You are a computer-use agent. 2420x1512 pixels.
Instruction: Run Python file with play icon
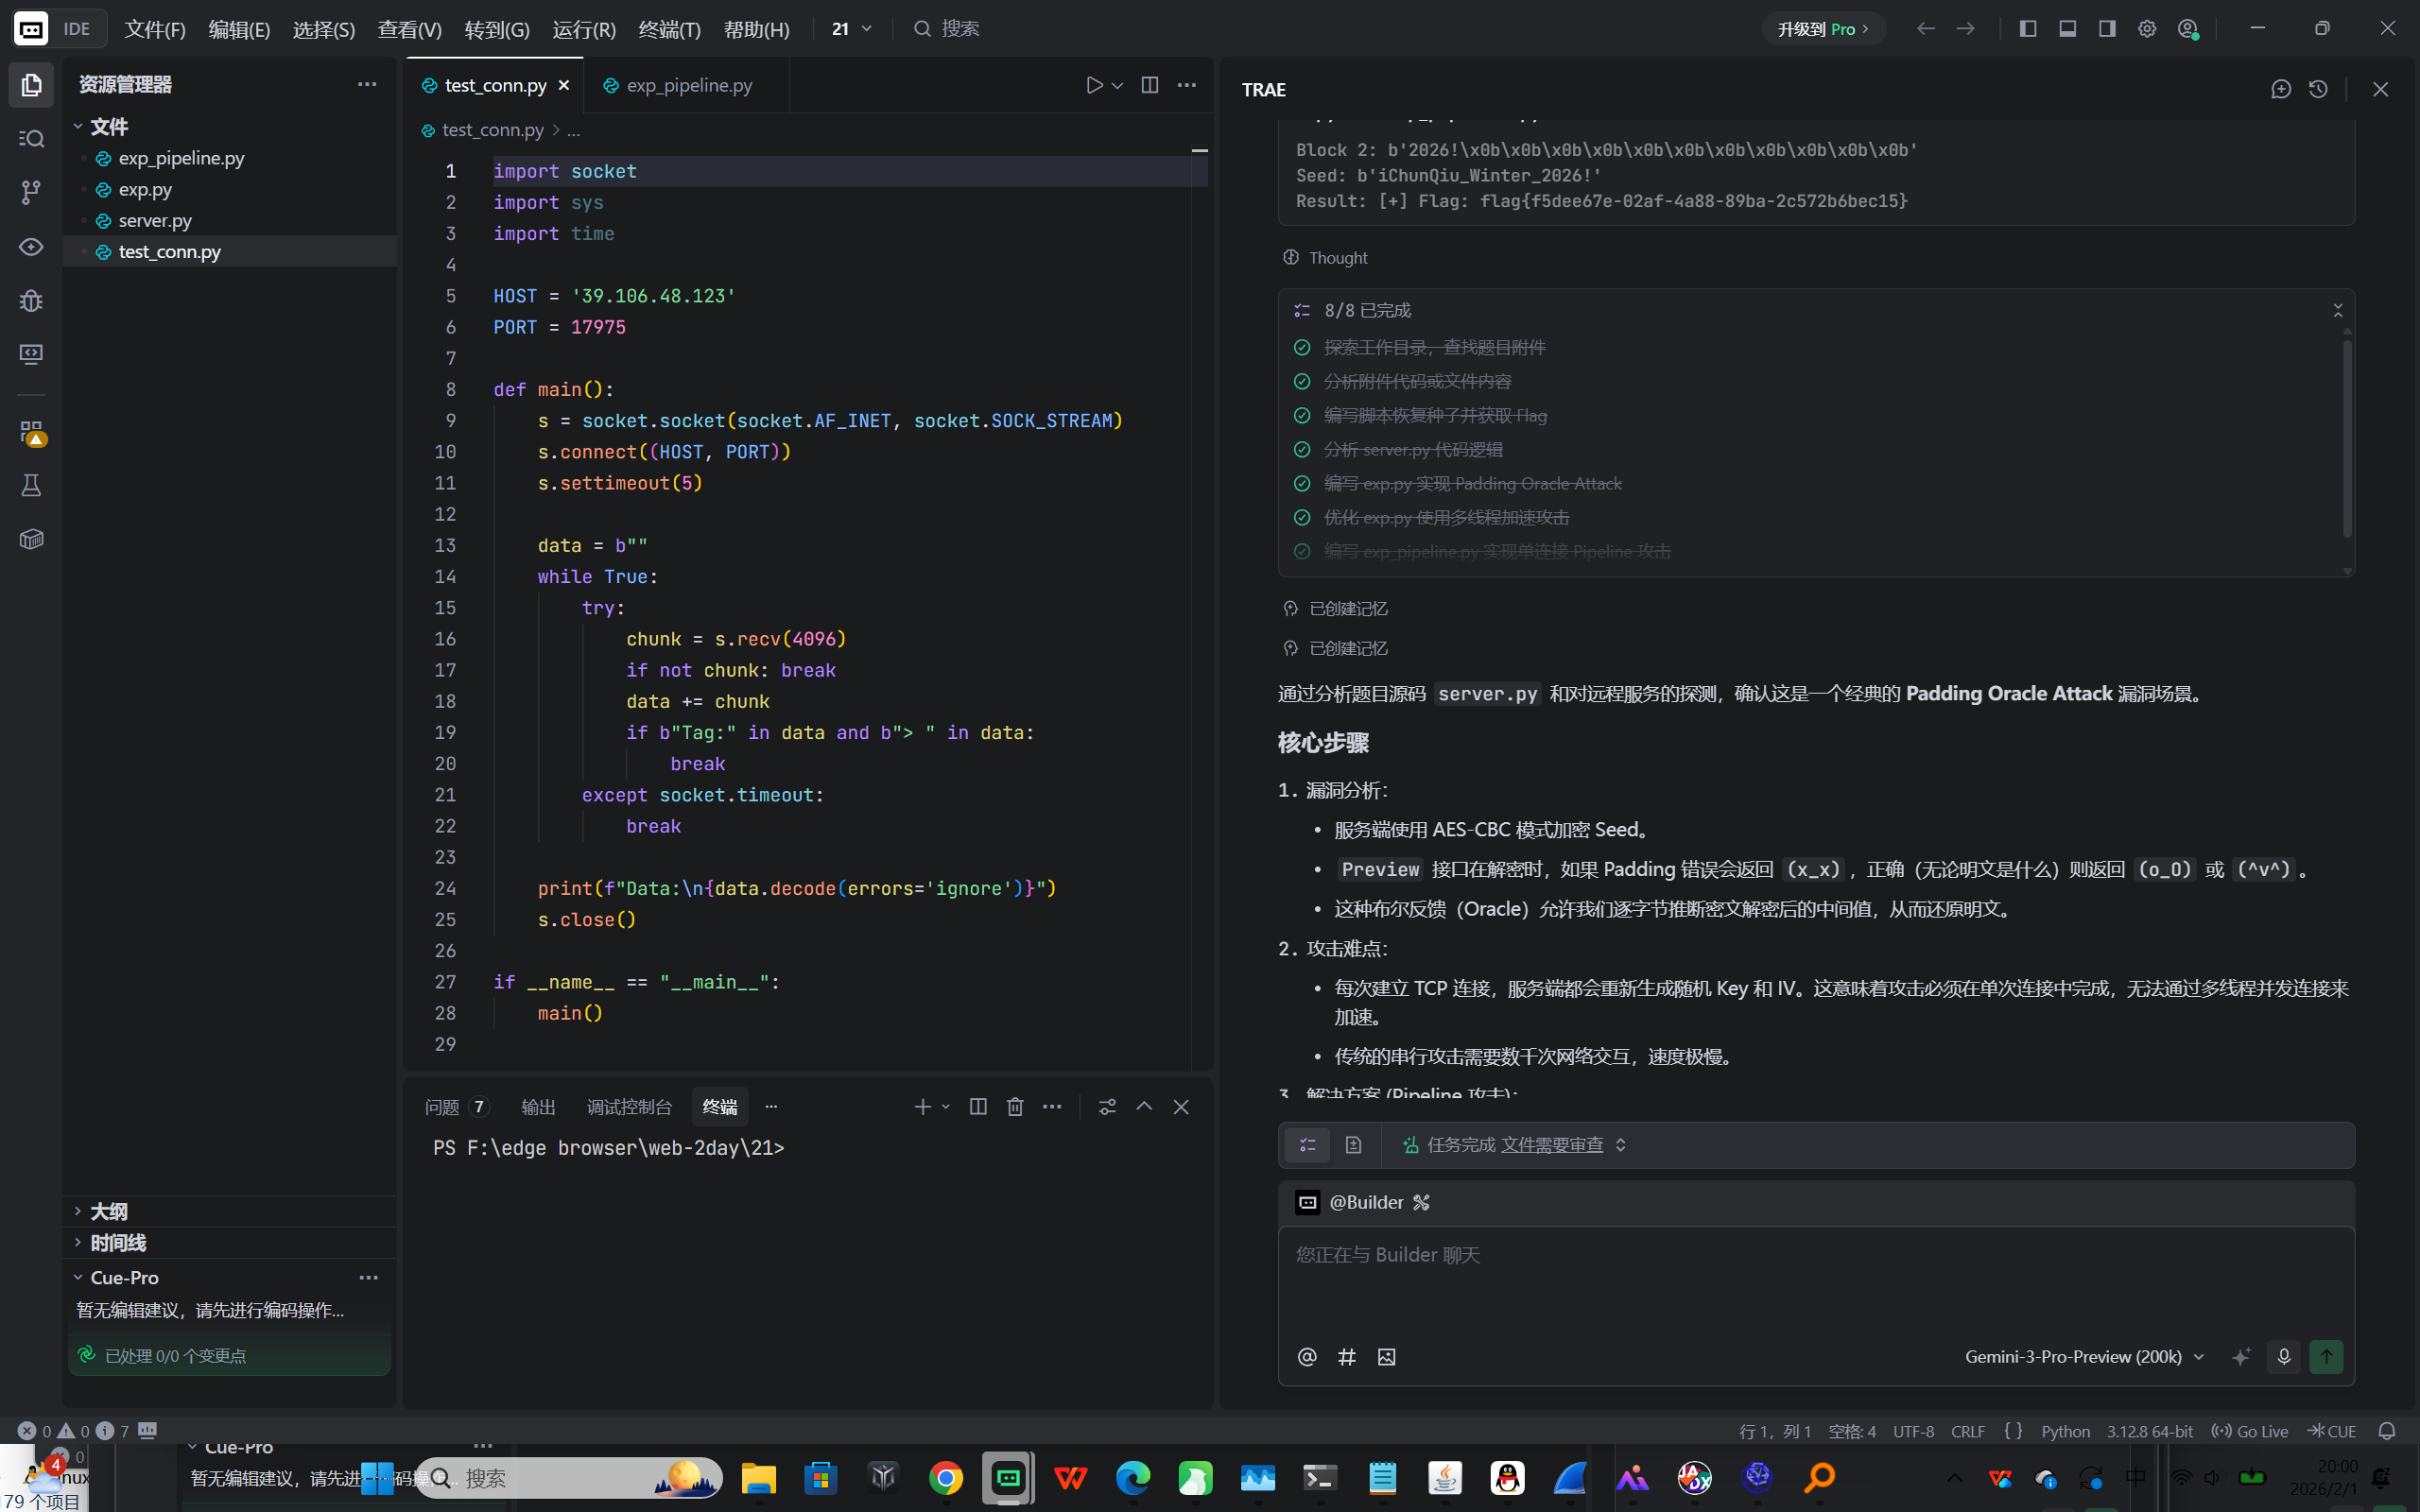tap(1094, 85)
